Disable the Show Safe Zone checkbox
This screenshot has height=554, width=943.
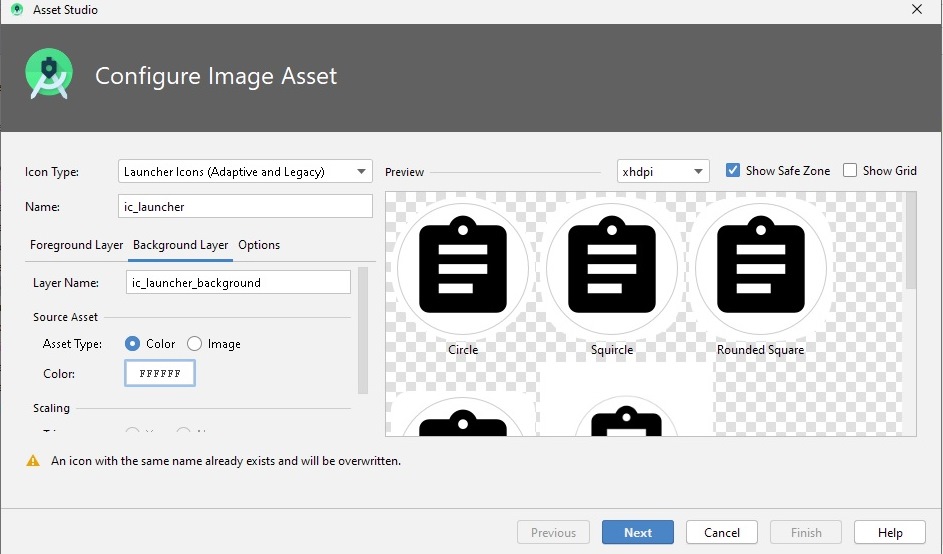[x=733, y=171]
